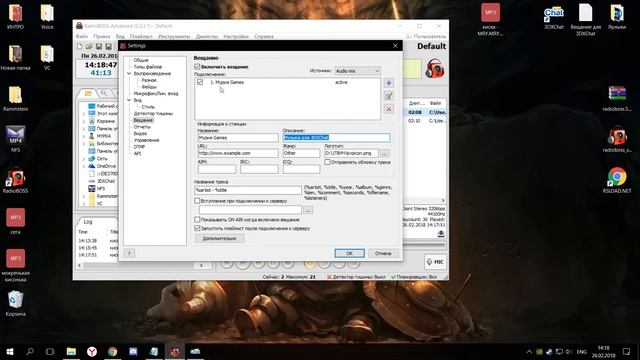The image size is (640, 360).
Task: Select the сега MP3 desktop file
Action: [16, 222]
